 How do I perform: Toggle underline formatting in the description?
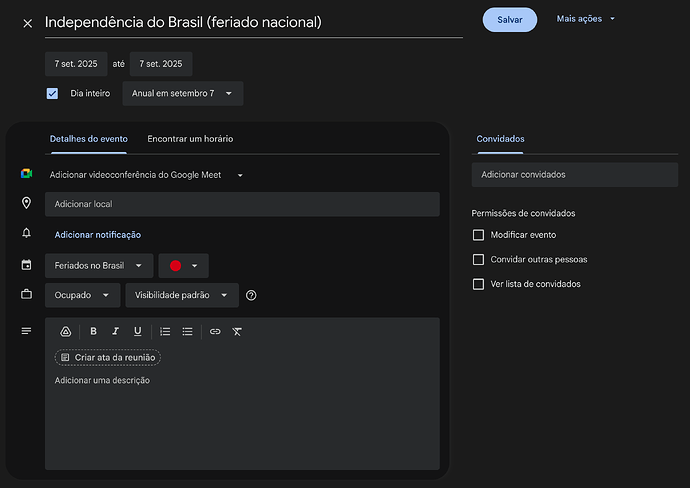coord(138,331)
